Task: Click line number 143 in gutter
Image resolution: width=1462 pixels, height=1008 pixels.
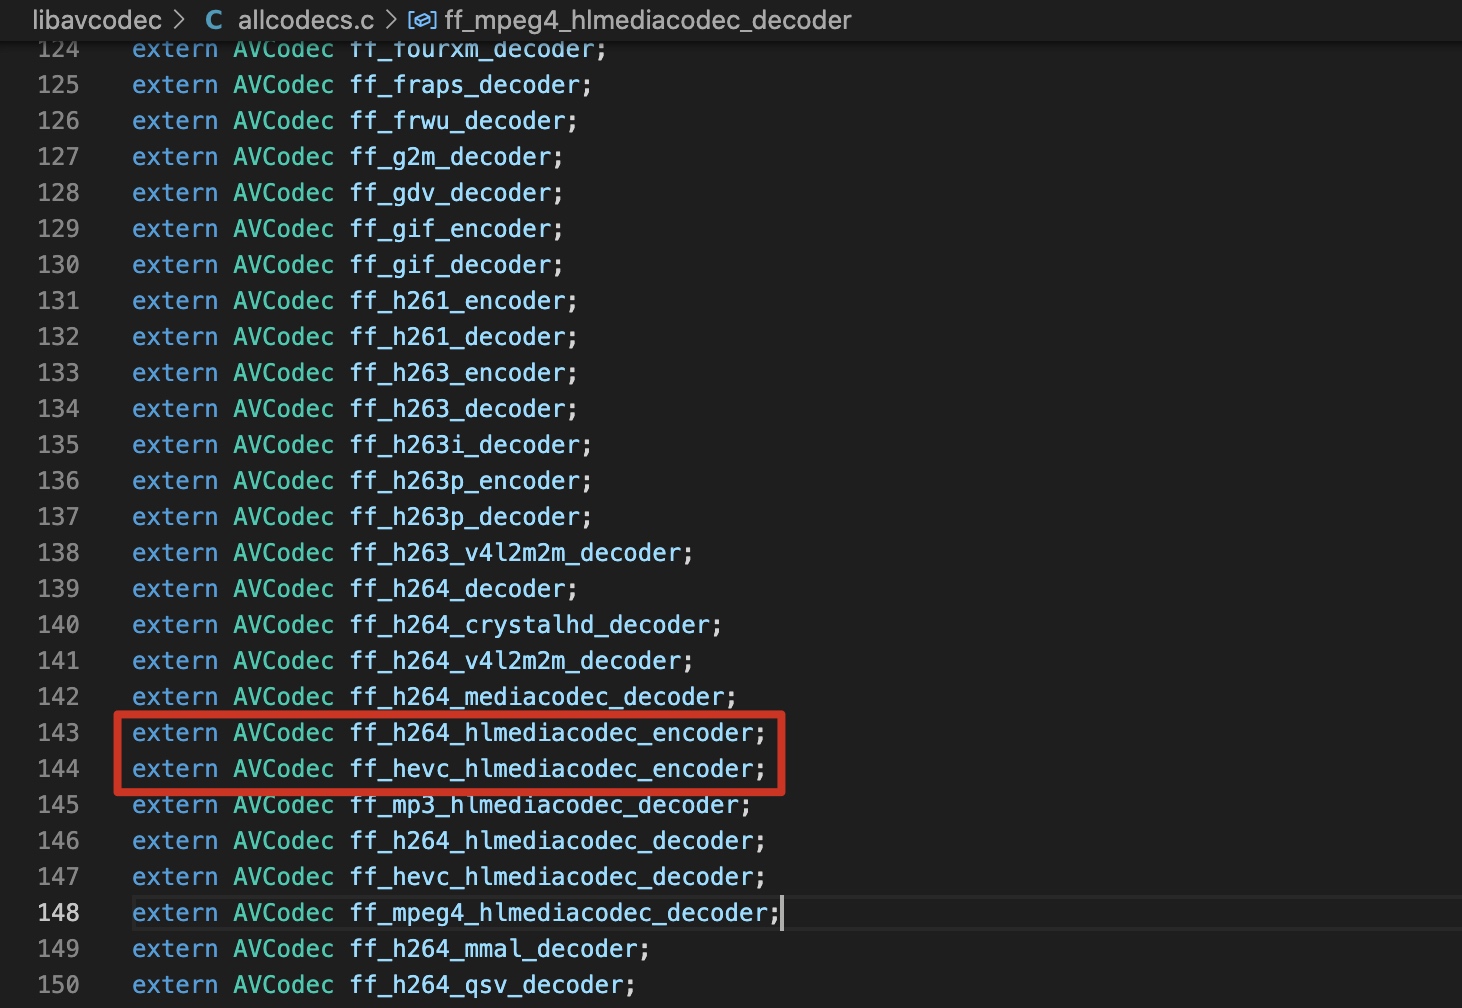Action: pyautogui.click(x=58, y=733)
